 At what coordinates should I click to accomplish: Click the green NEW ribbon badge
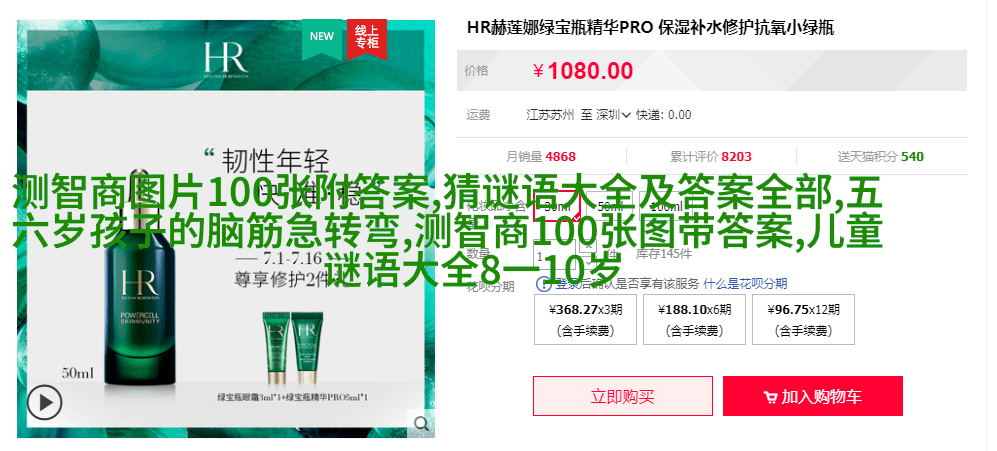[x=322, y=38]
